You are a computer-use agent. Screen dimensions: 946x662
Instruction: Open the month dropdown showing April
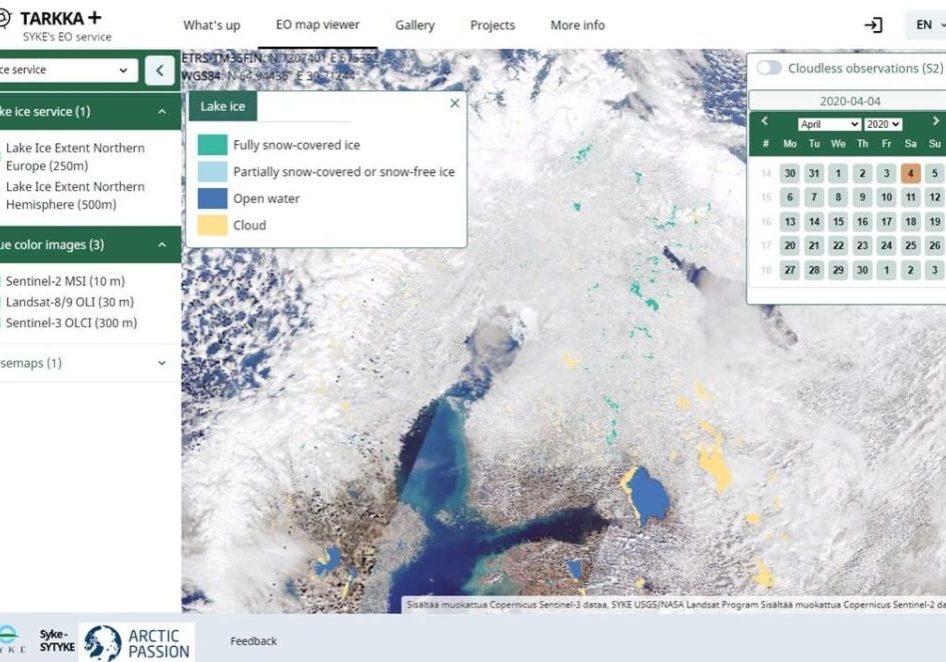click(x=829, y=124)
